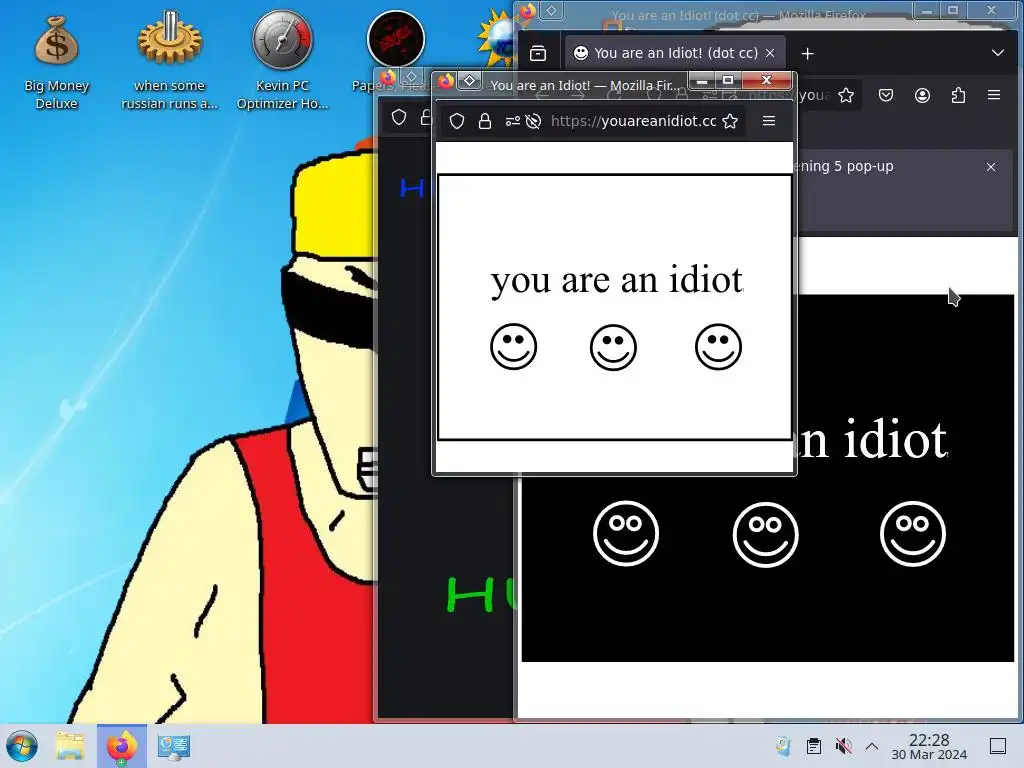Open the permissions settings icon in front popup URL bar
The height and width of the screenshot is (768, 1024).
[x=513, y=121]
